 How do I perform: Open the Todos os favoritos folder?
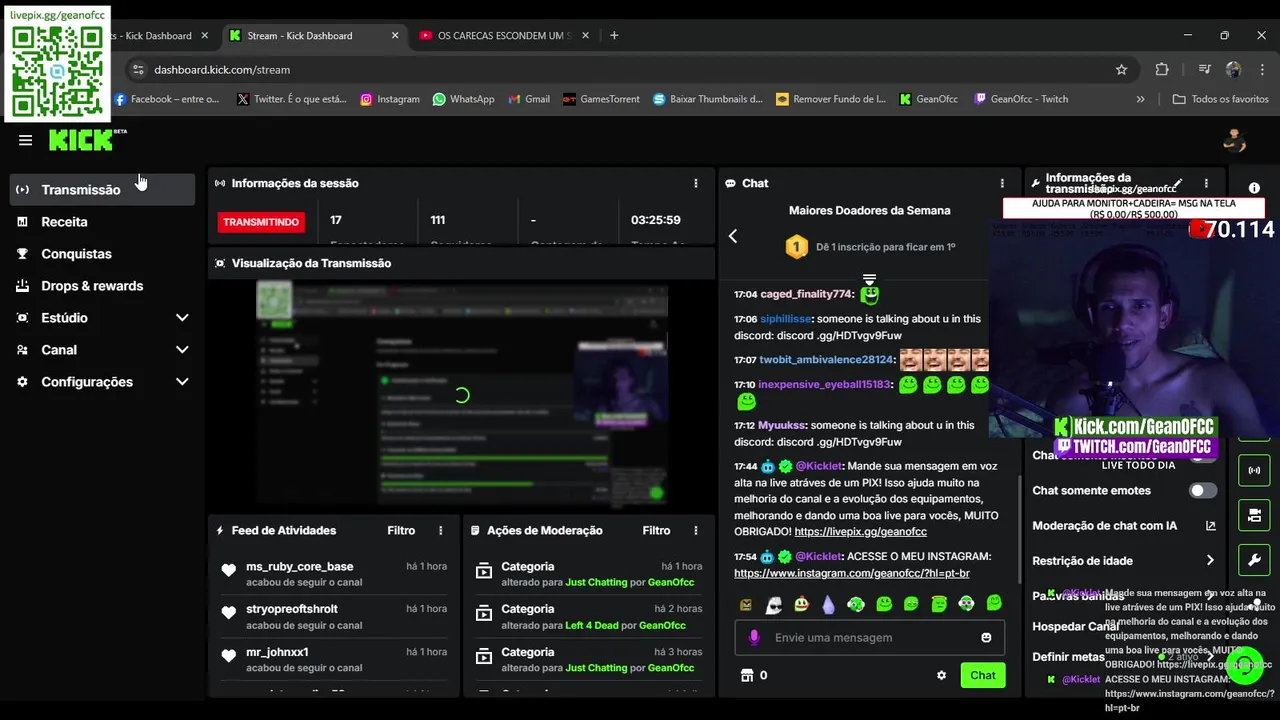click(x=1221, y=99)
